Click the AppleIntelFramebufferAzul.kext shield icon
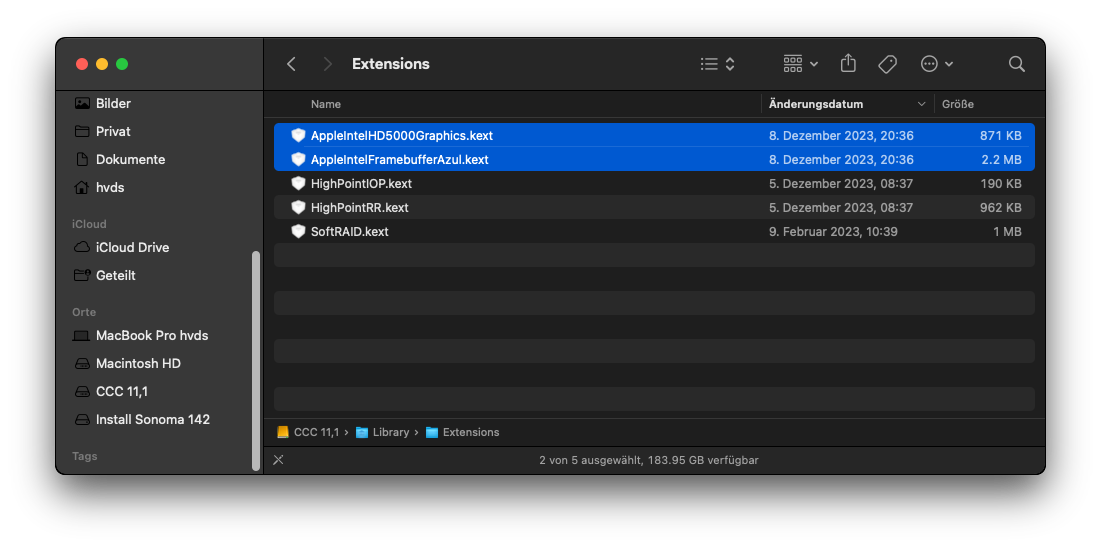 (x=298, y=159)
